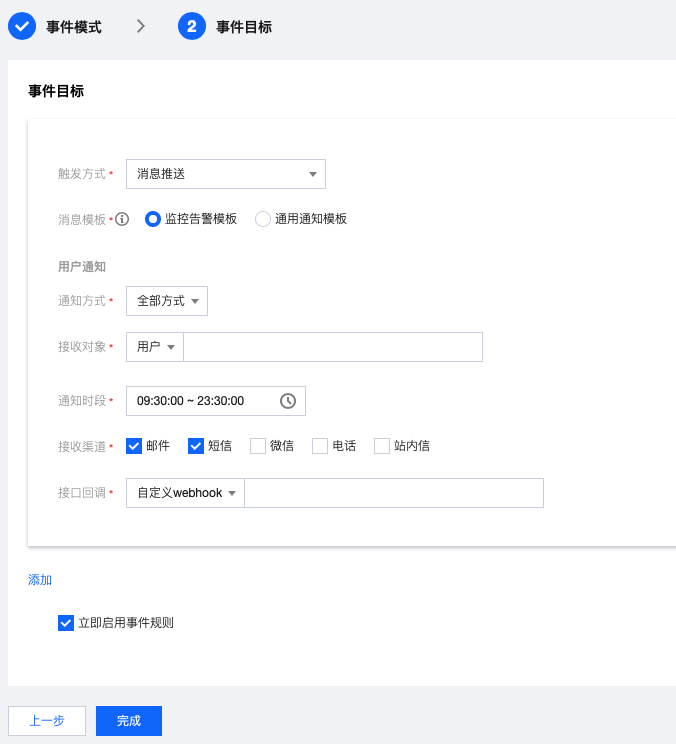Click the 添加 link

[40, 580]
